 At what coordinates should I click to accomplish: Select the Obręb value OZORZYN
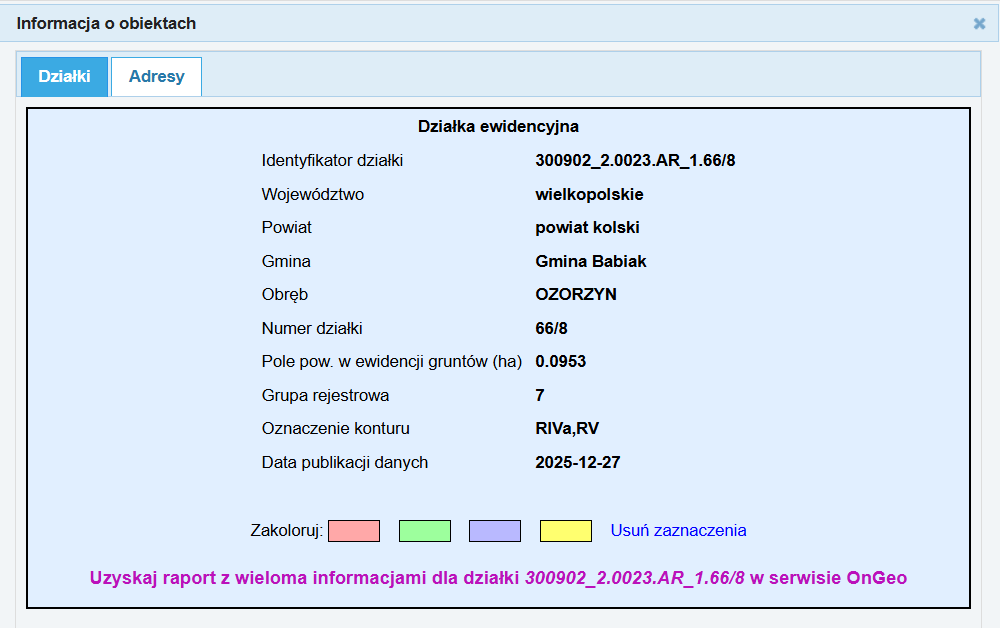point(576,294)
